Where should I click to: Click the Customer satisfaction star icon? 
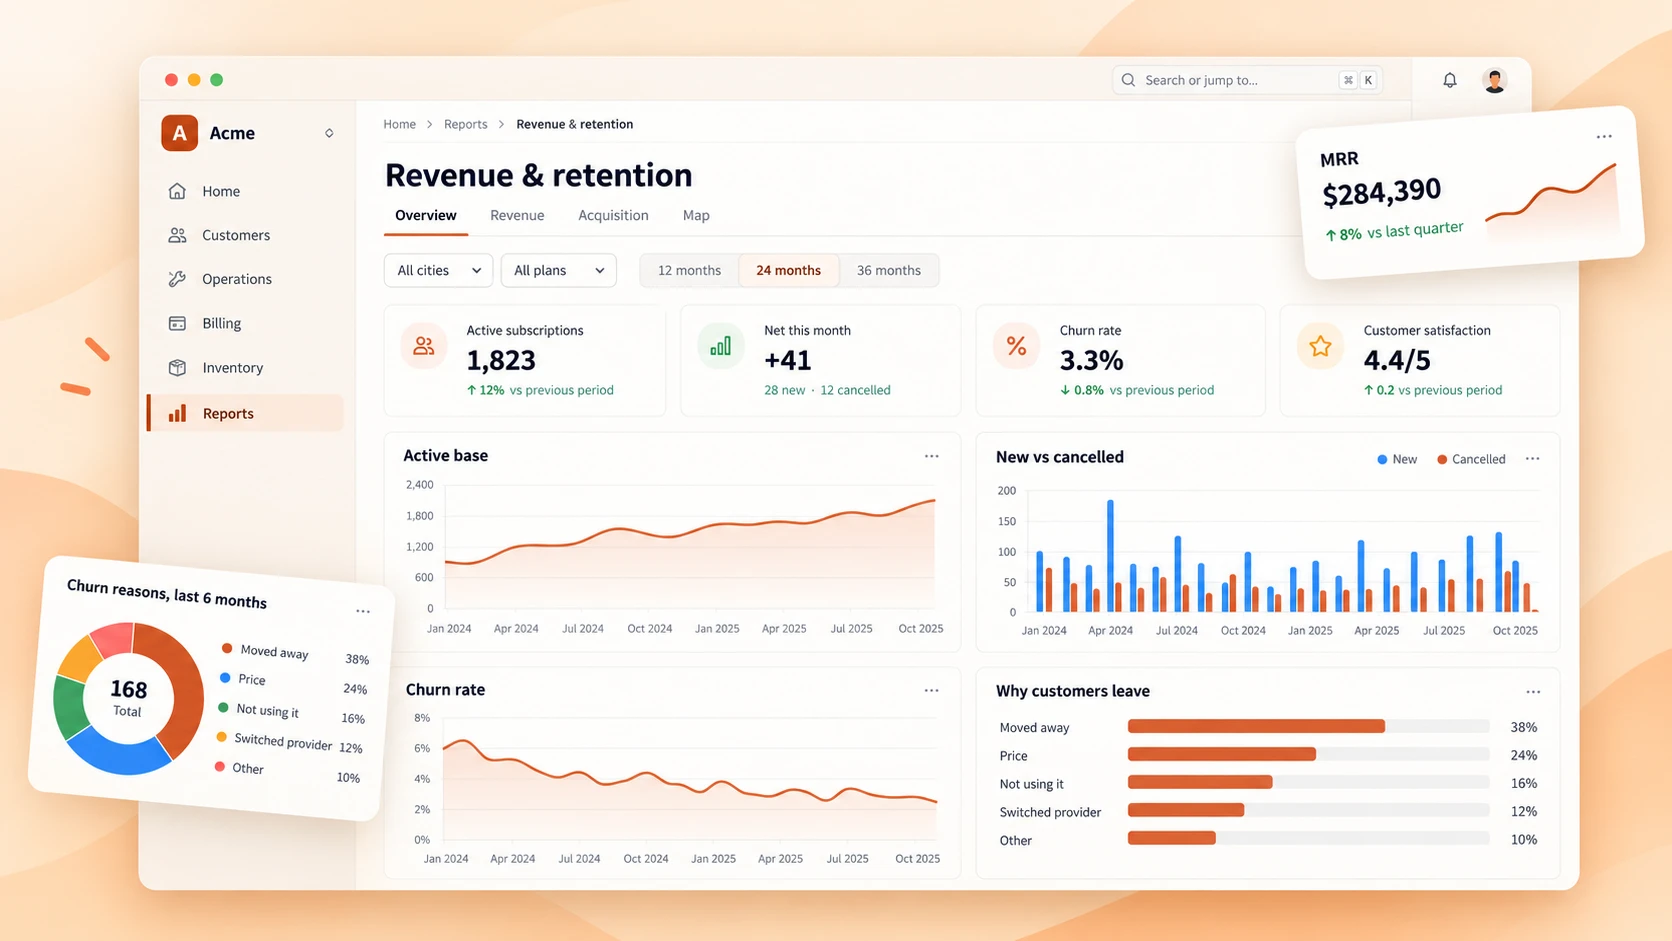(1320, 346)
